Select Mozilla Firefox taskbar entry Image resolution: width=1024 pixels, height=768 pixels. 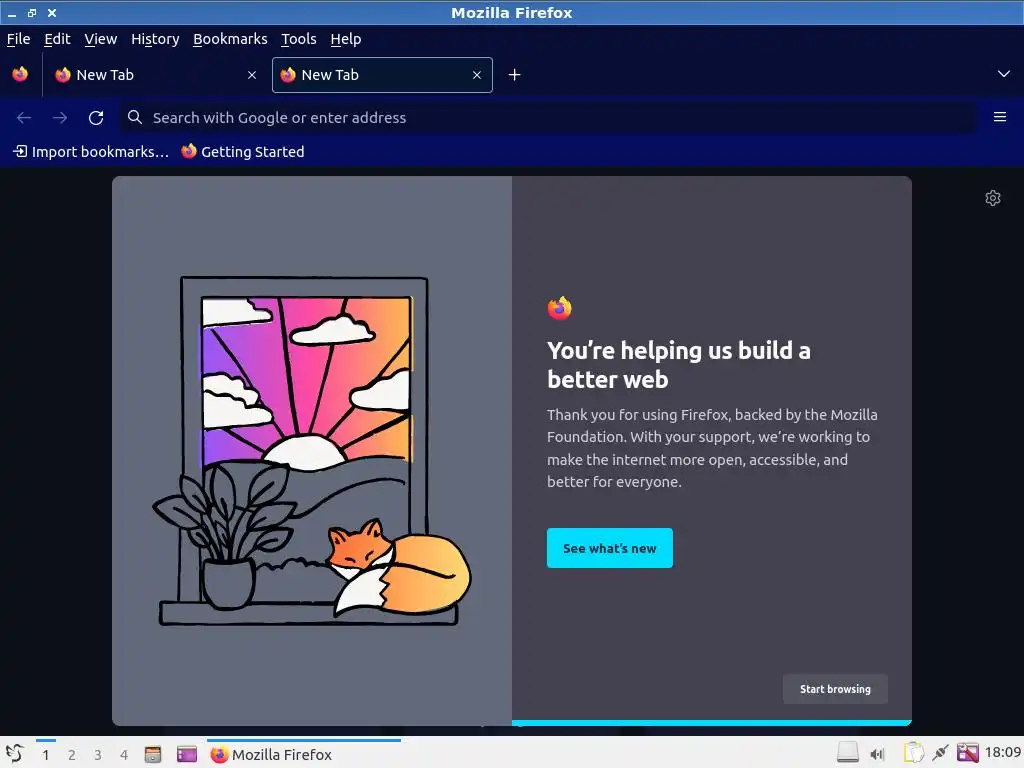pyautogui.click(x=304, y=754)
